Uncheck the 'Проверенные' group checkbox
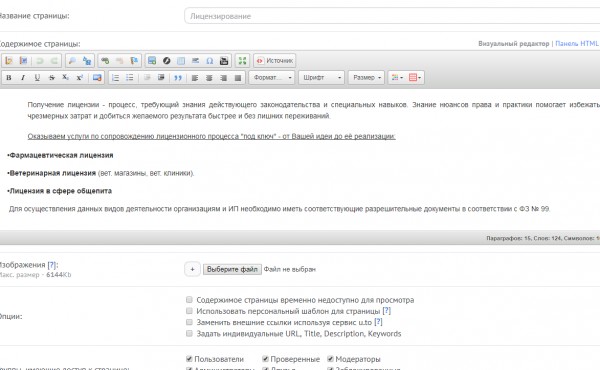Viewport: 600px width, 370px height. point(265,359)
